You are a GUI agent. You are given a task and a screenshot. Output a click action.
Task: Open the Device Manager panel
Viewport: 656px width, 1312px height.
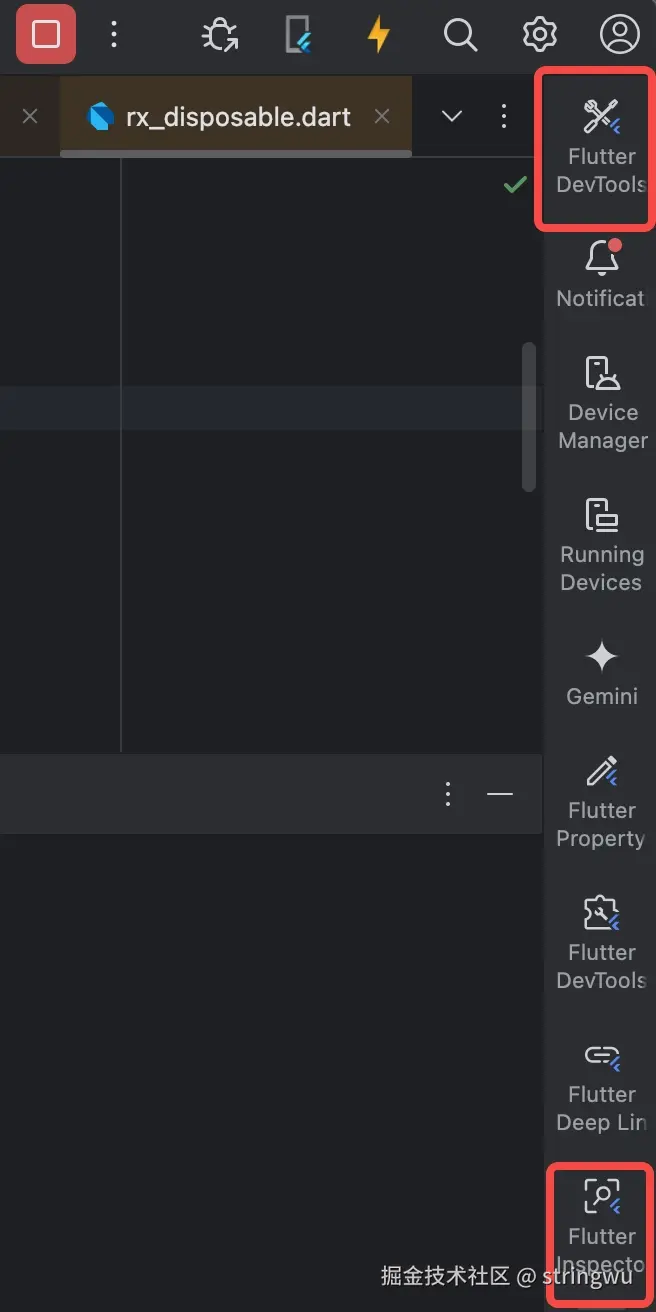click(x=601, y=402)
